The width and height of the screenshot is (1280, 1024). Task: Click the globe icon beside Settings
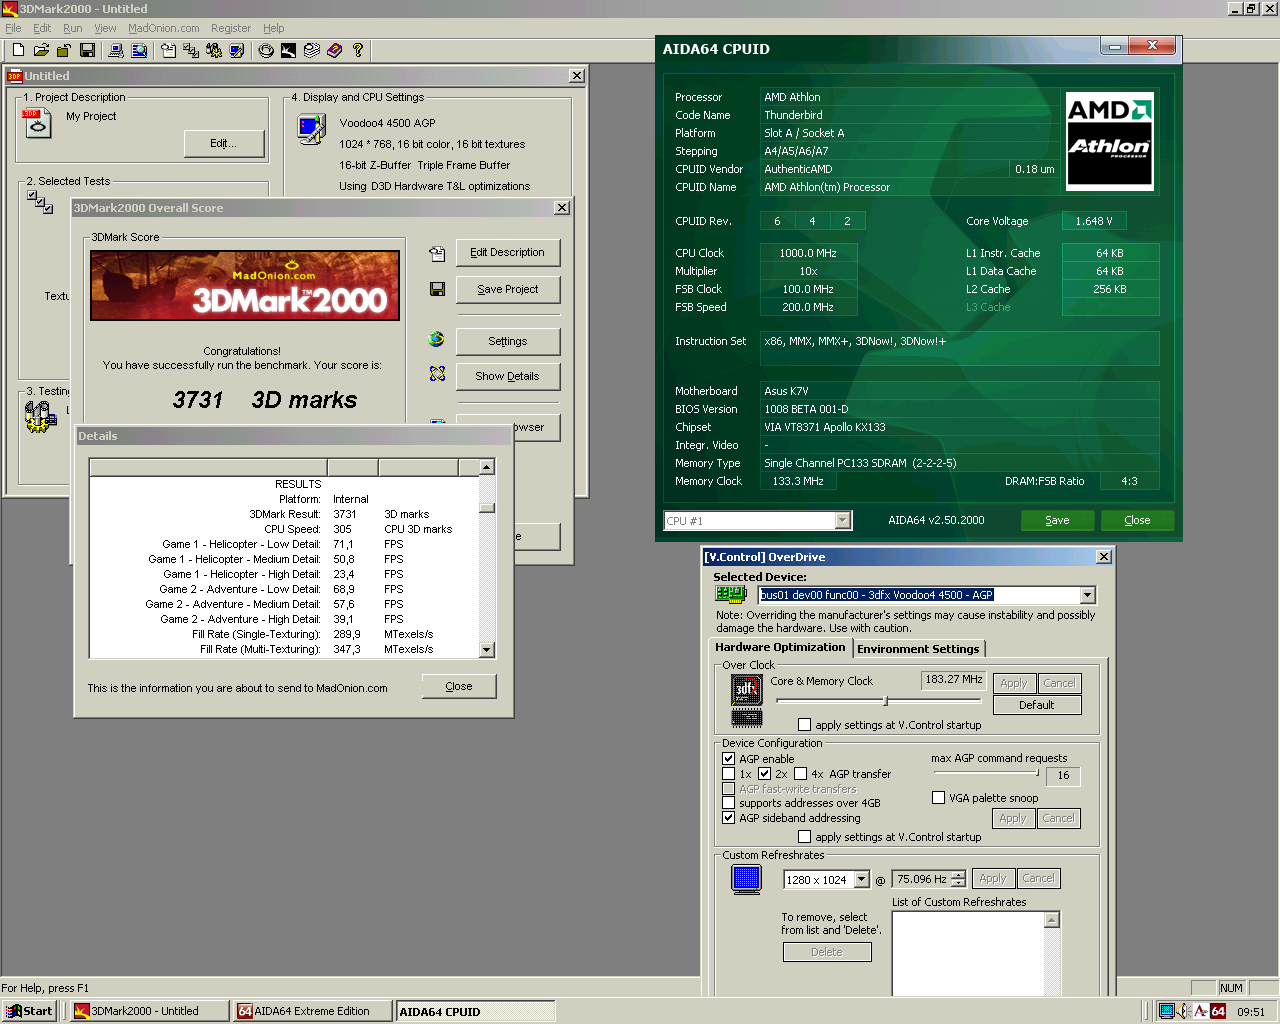pos(436,340)
